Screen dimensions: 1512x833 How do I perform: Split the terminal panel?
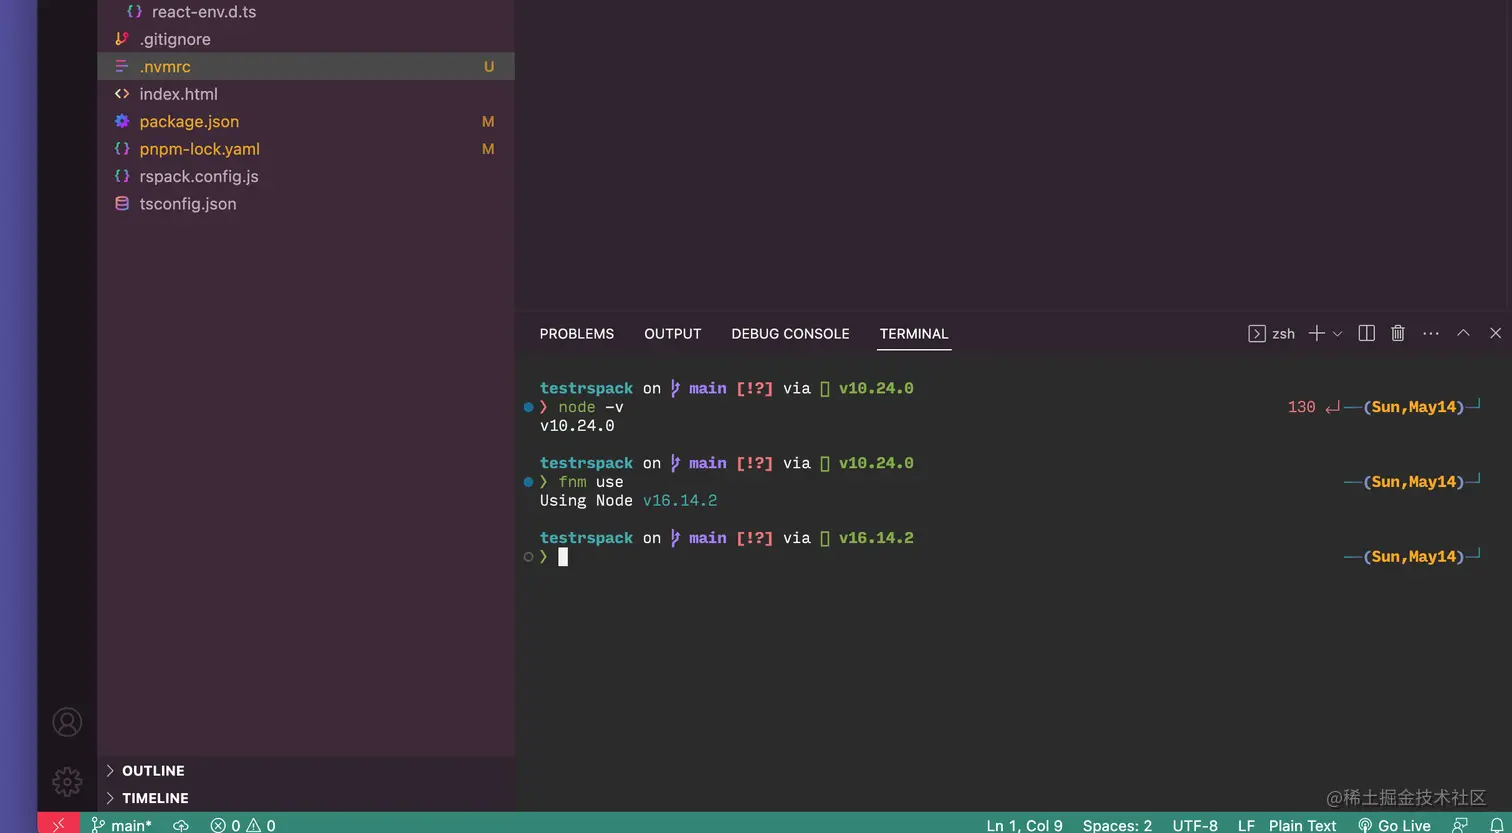pyautogui.click(x=1366, y=333)
